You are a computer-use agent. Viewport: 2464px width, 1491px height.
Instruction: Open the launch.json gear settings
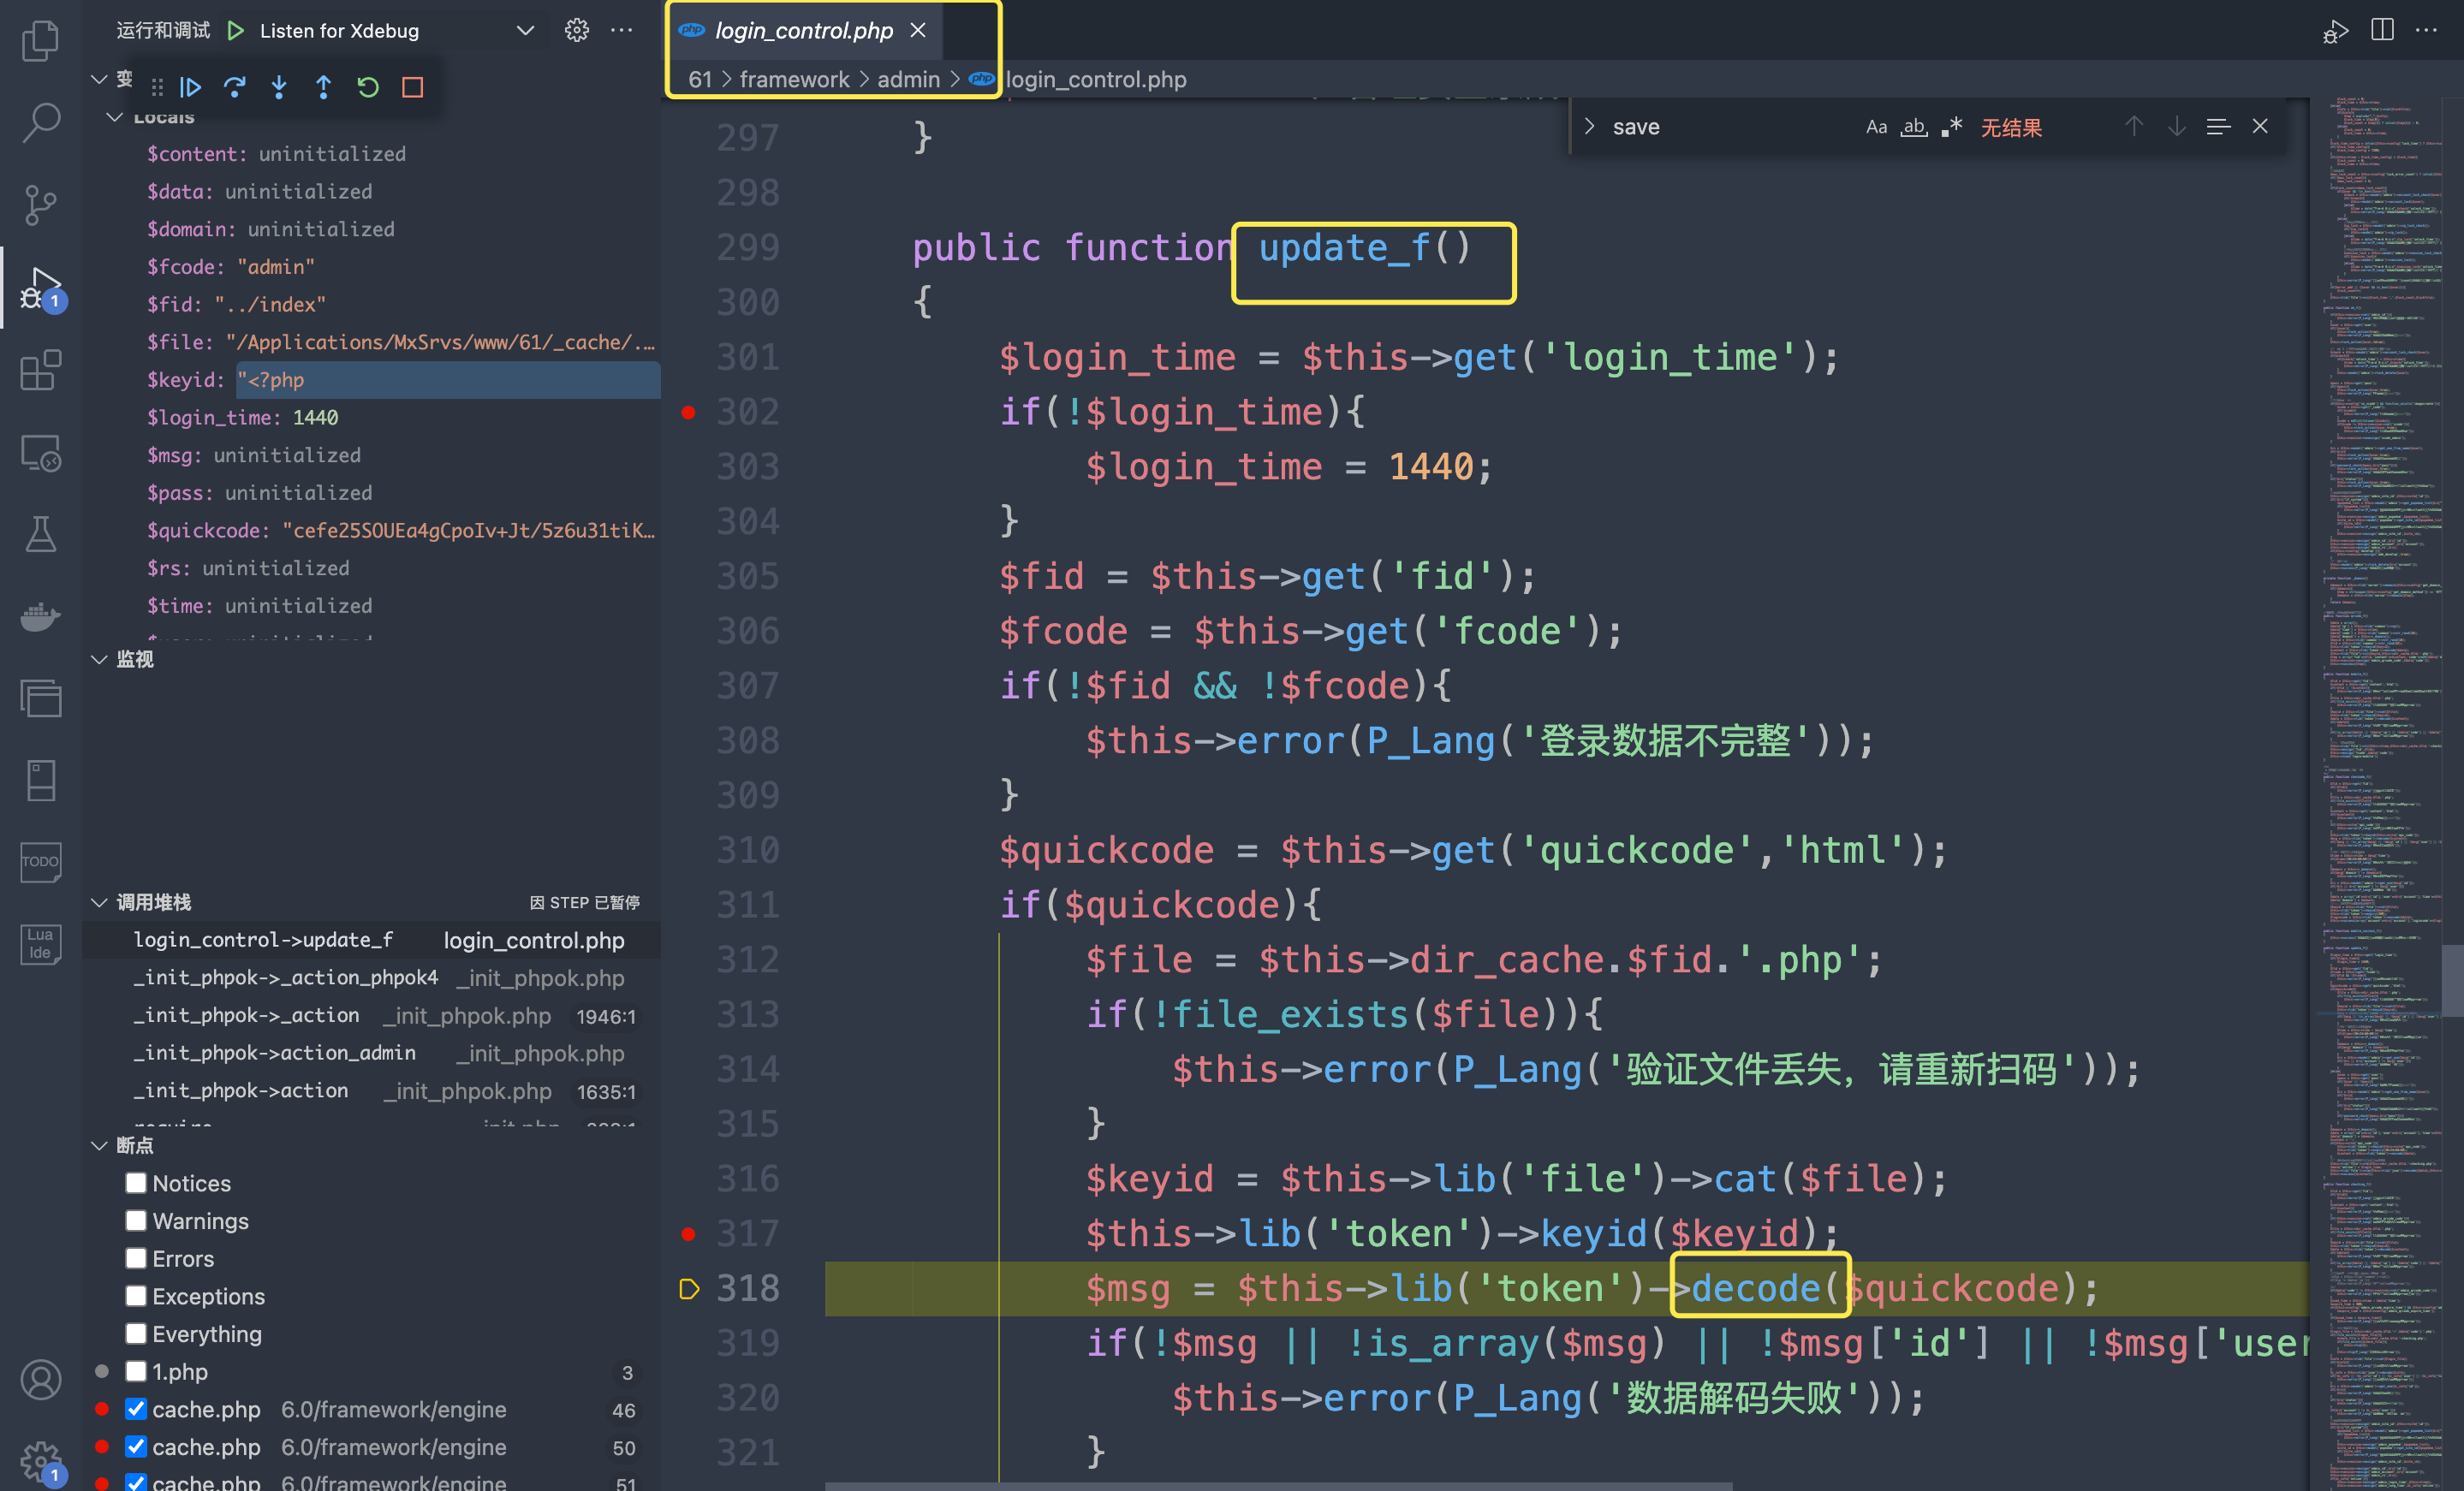(x=577, y=30)
